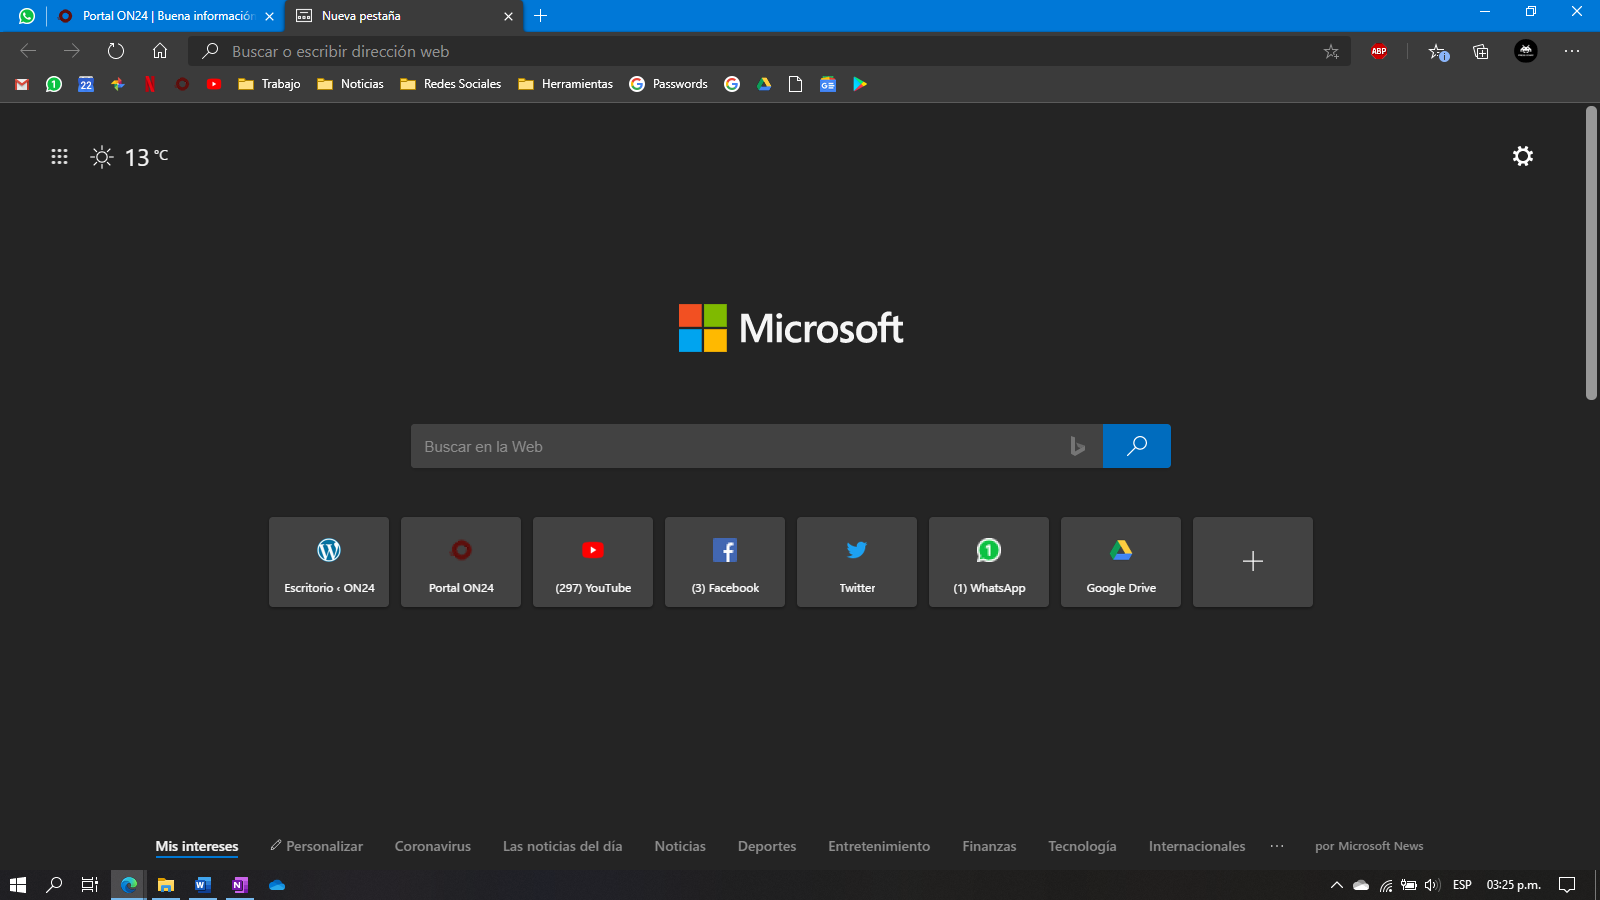Open the Windows Start menu

tap(17, 885)
